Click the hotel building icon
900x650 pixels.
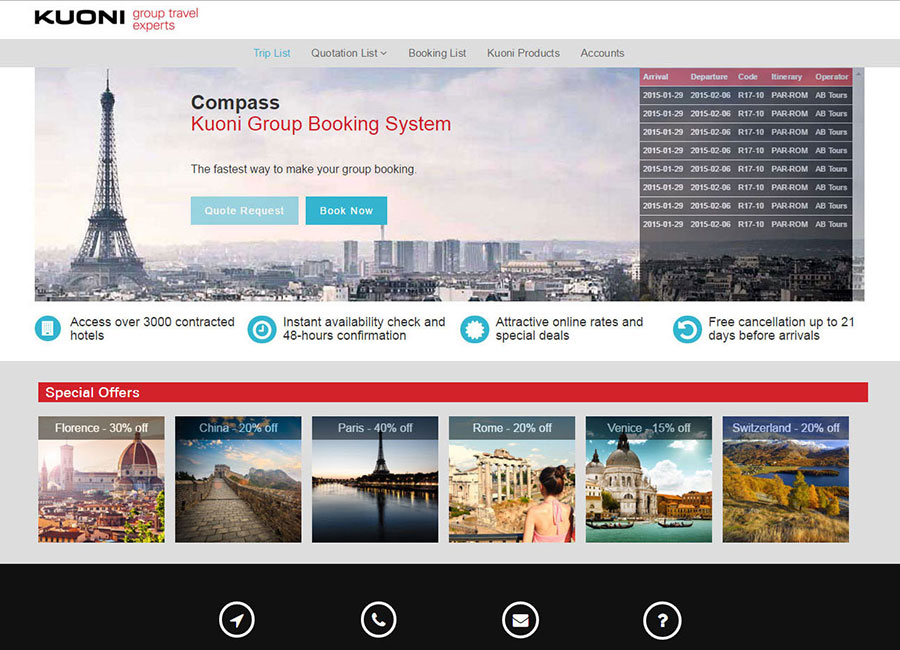click(x=48, y=329)
